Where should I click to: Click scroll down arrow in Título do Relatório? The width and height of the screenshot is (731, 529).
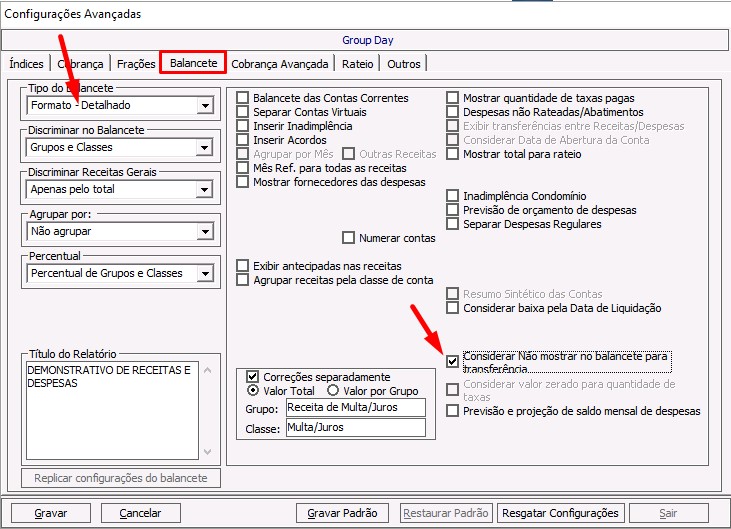pos(208,452)
